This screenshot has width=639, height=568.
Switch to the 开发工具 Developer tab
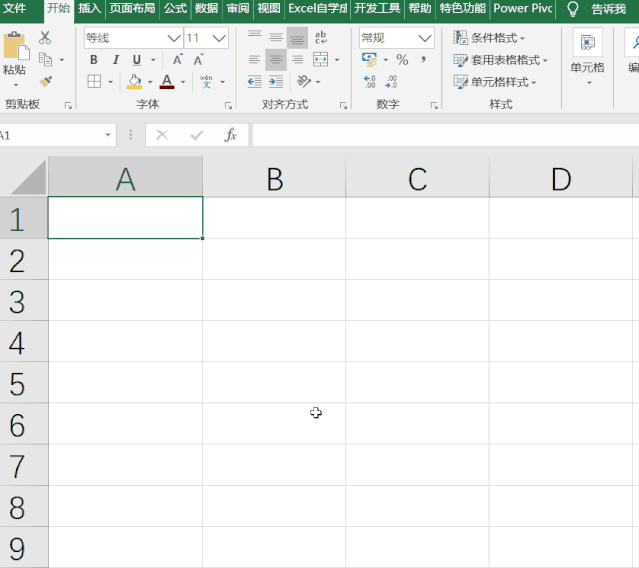point(377,8)
